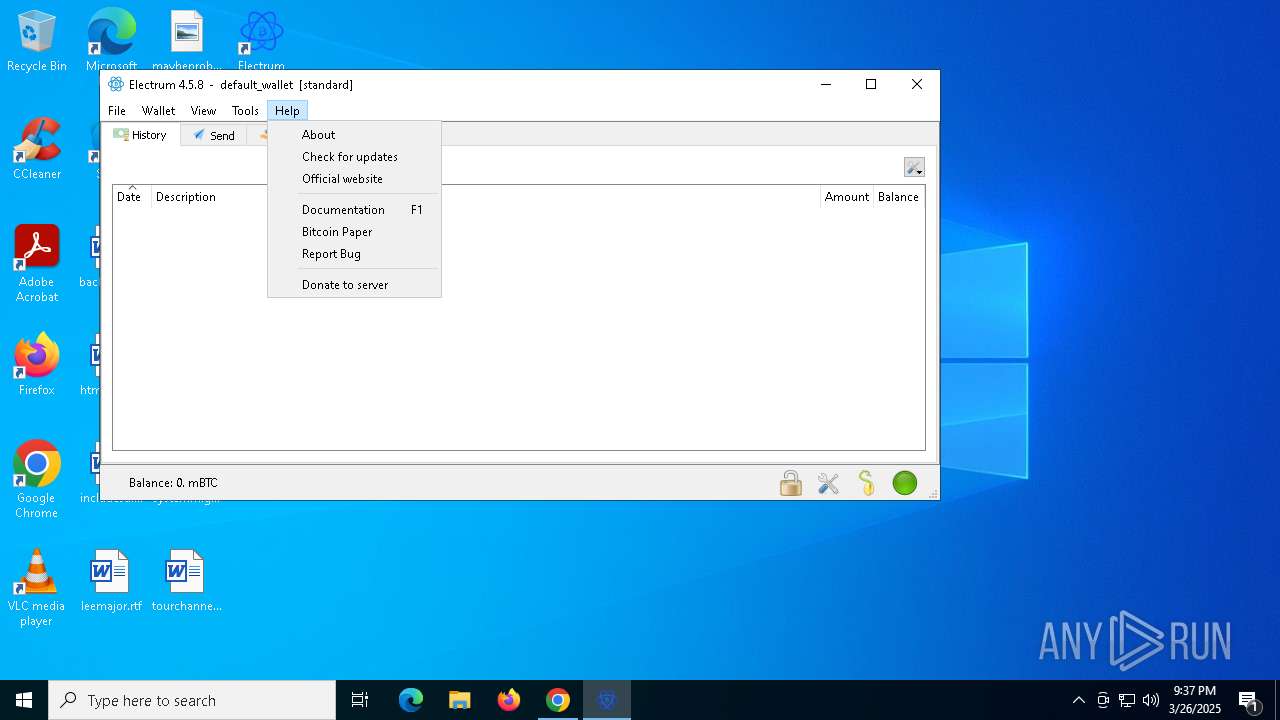Open the About menu entry
The image size is (1280, 720).
354,135
